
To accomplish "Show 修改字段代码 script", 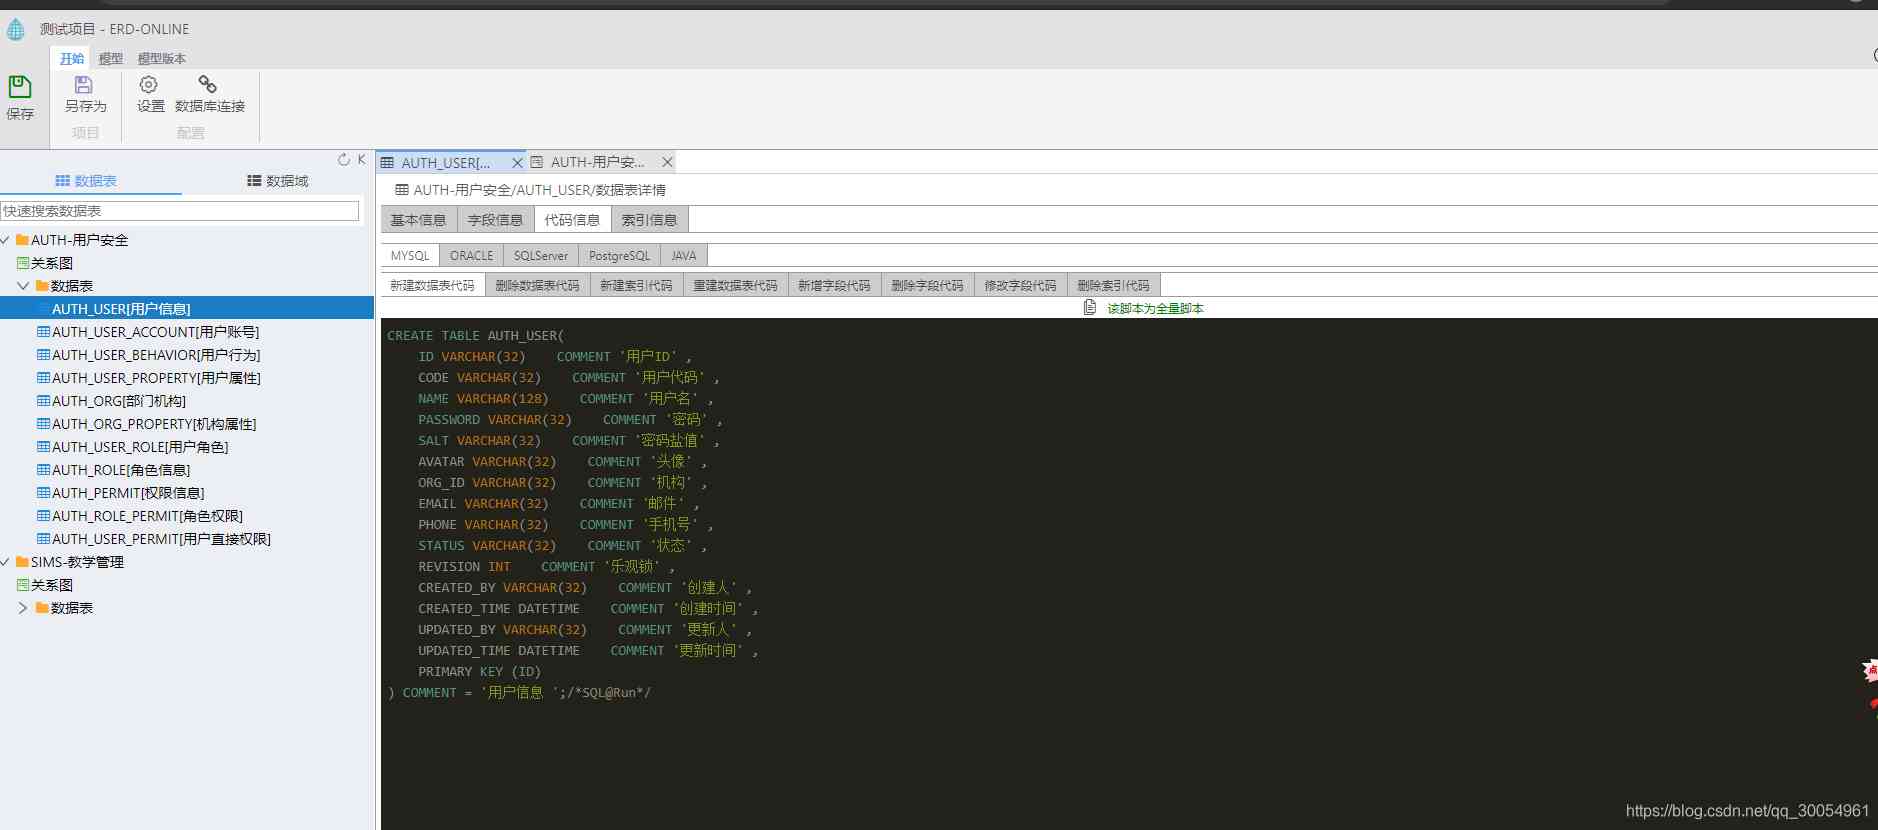I will click(1021, 286).
